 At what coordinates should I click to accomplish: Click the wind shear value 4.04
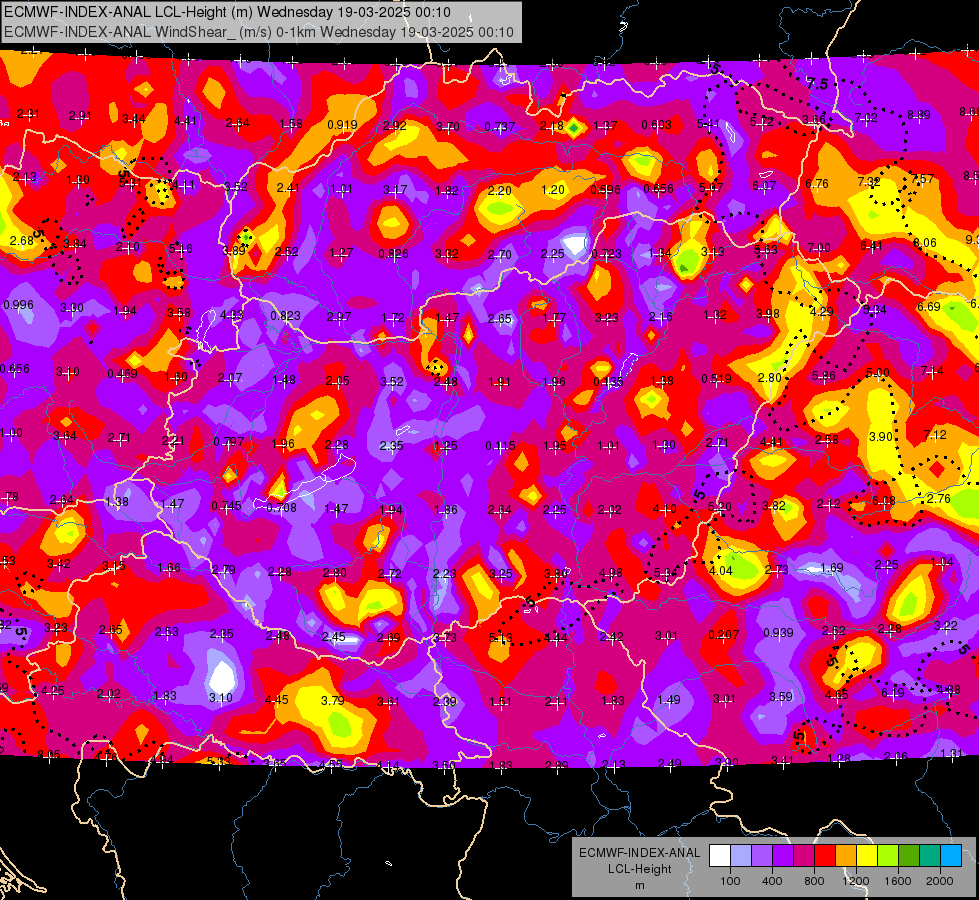pyautogui.click(x=721, y=570)
